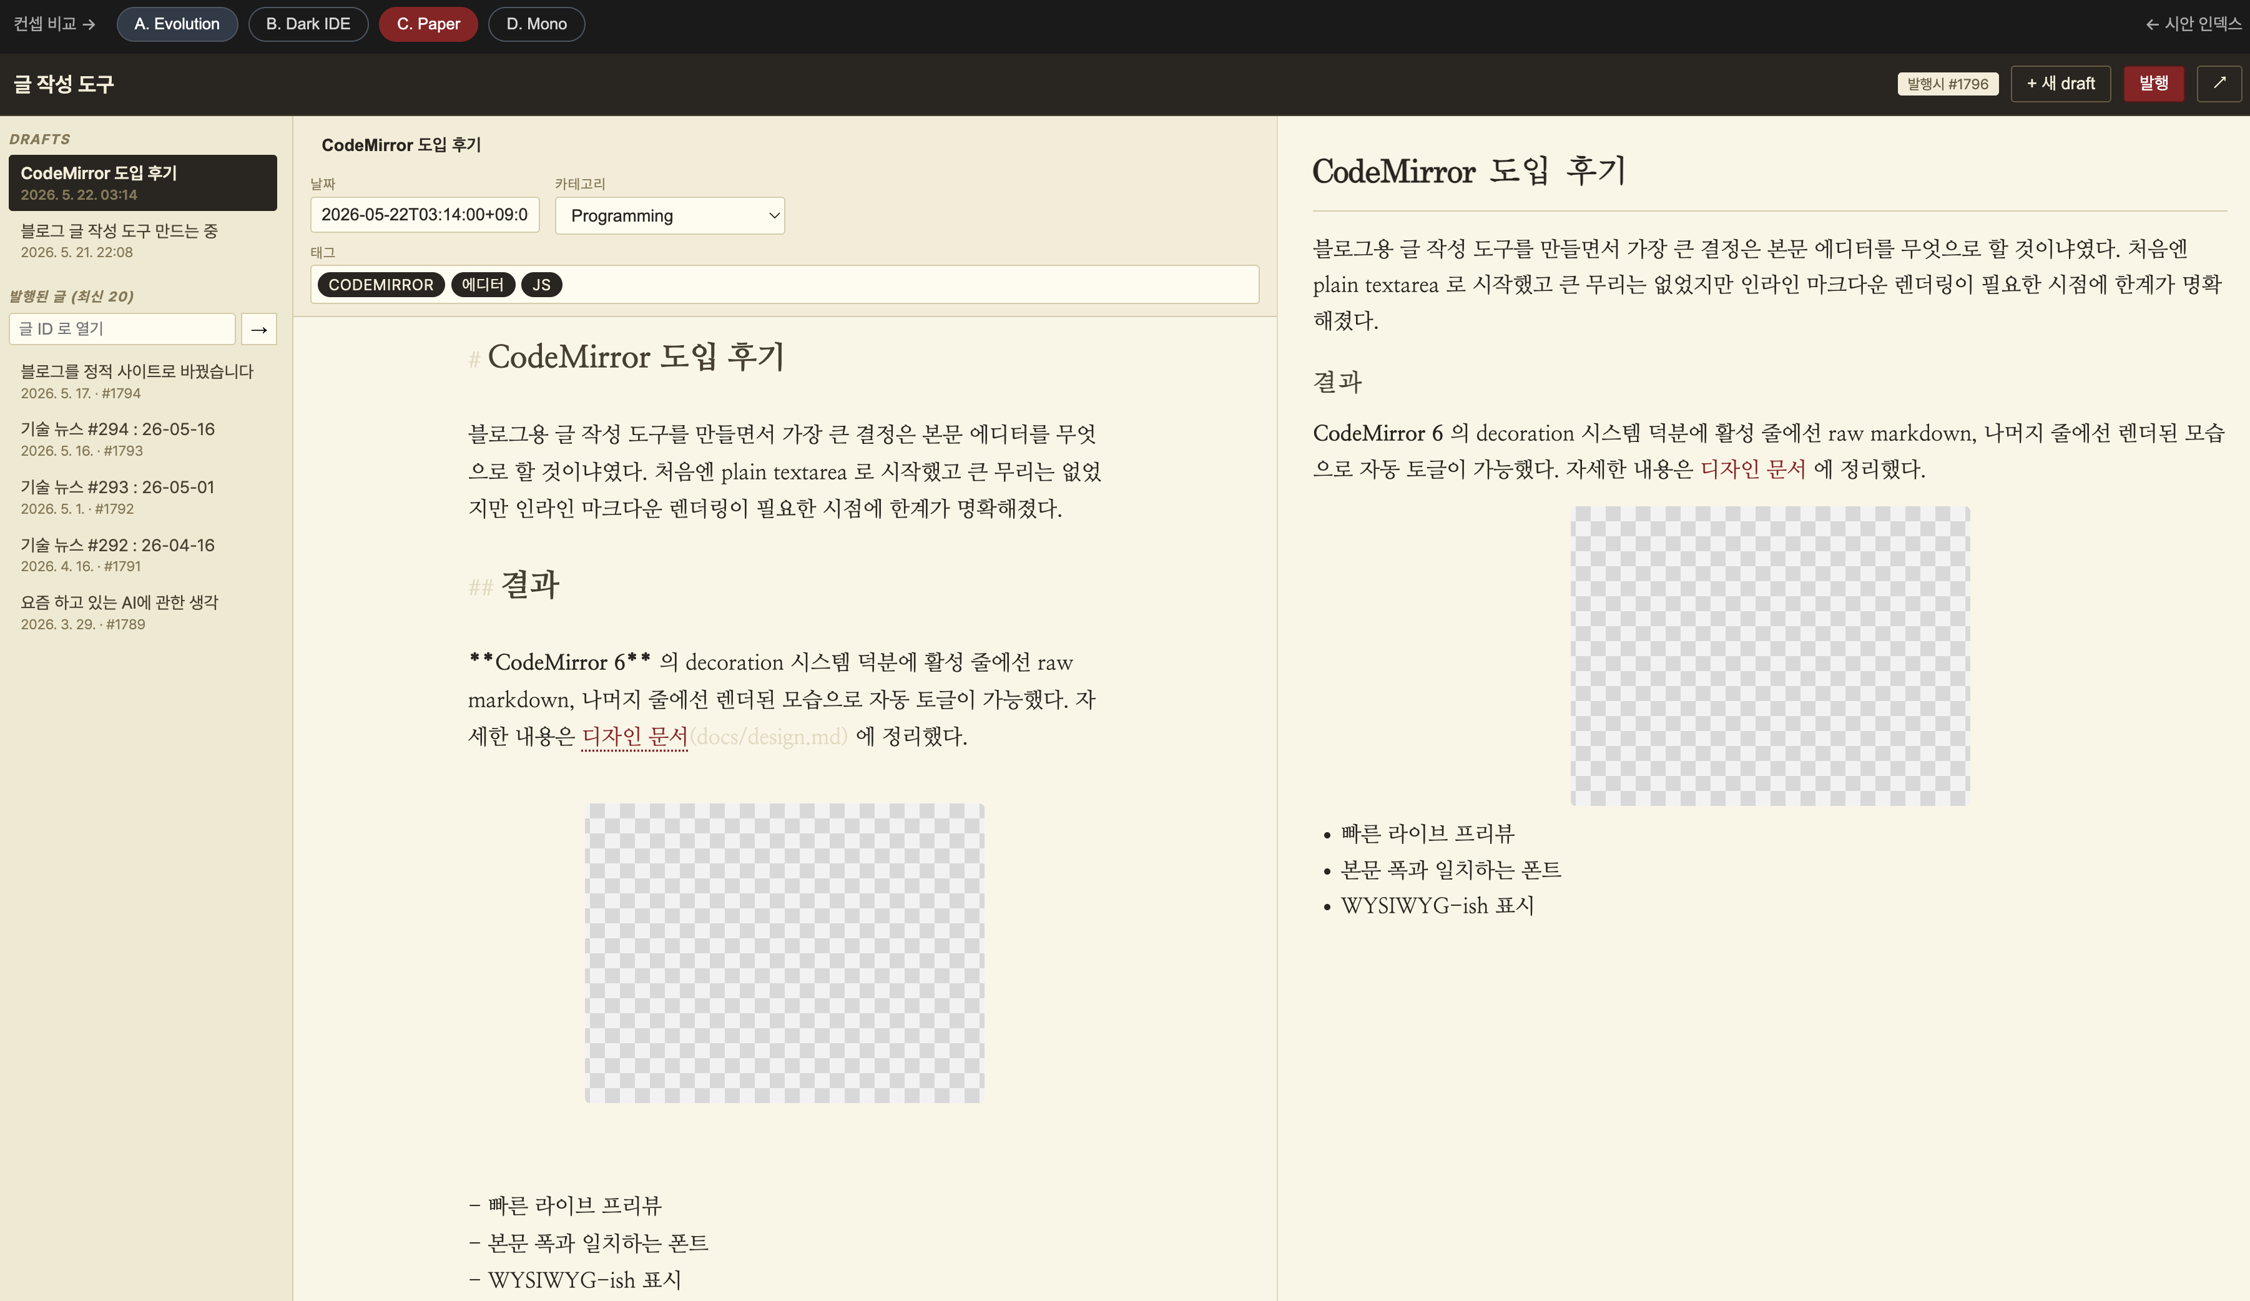This screenshot has height=1301, width=2250.
Task: Click the 발행된 글 (최신 20) label
Action: tap(71, 296)
